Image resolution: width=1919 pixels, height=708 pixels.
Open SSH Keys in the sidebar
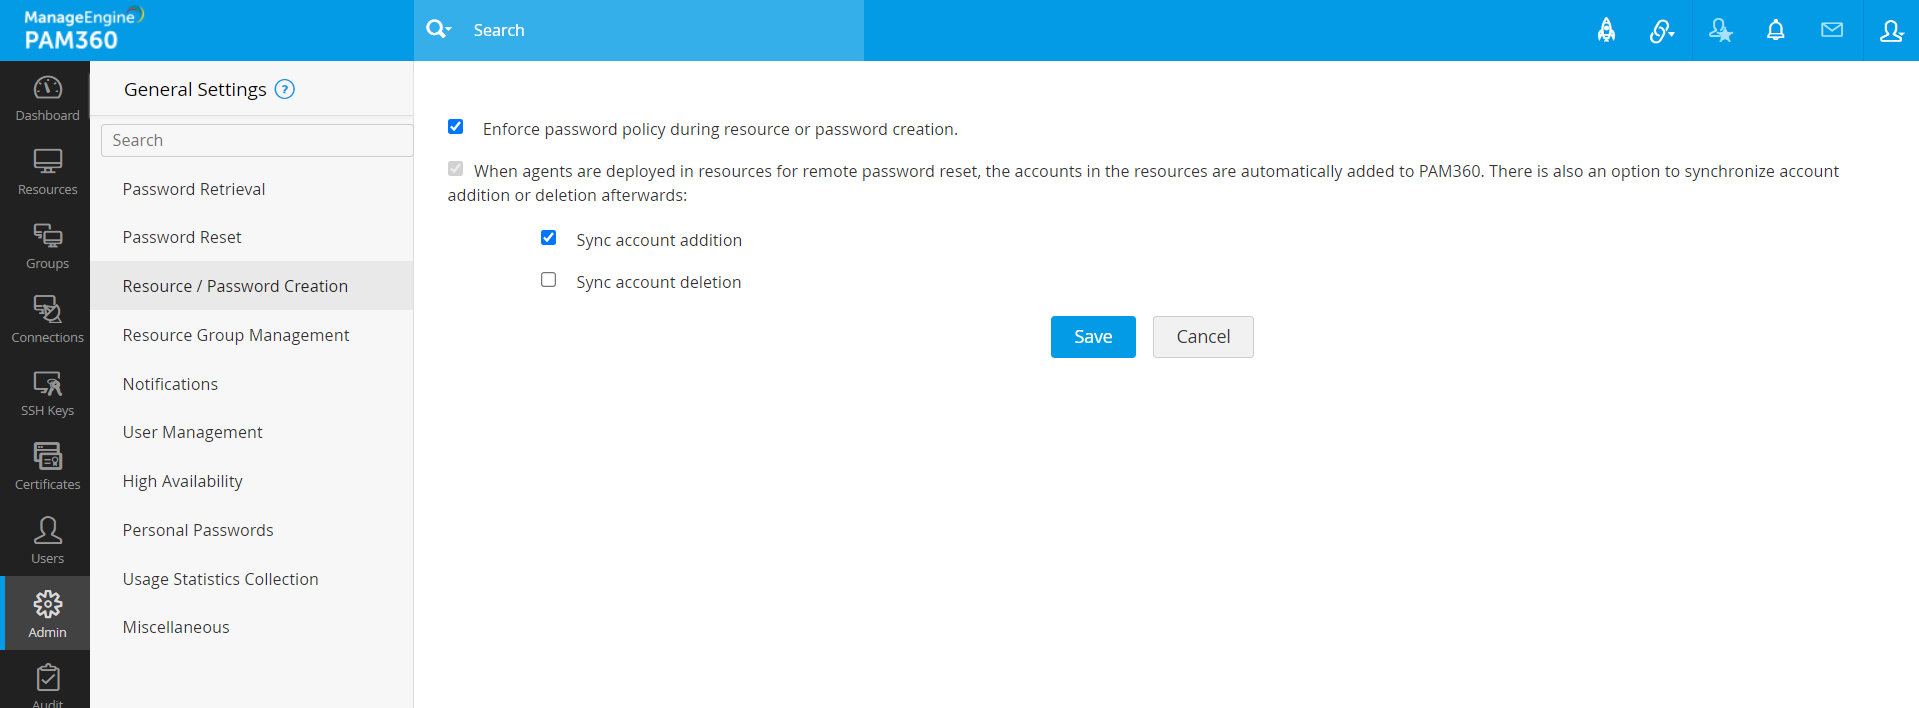click(47, 393)
